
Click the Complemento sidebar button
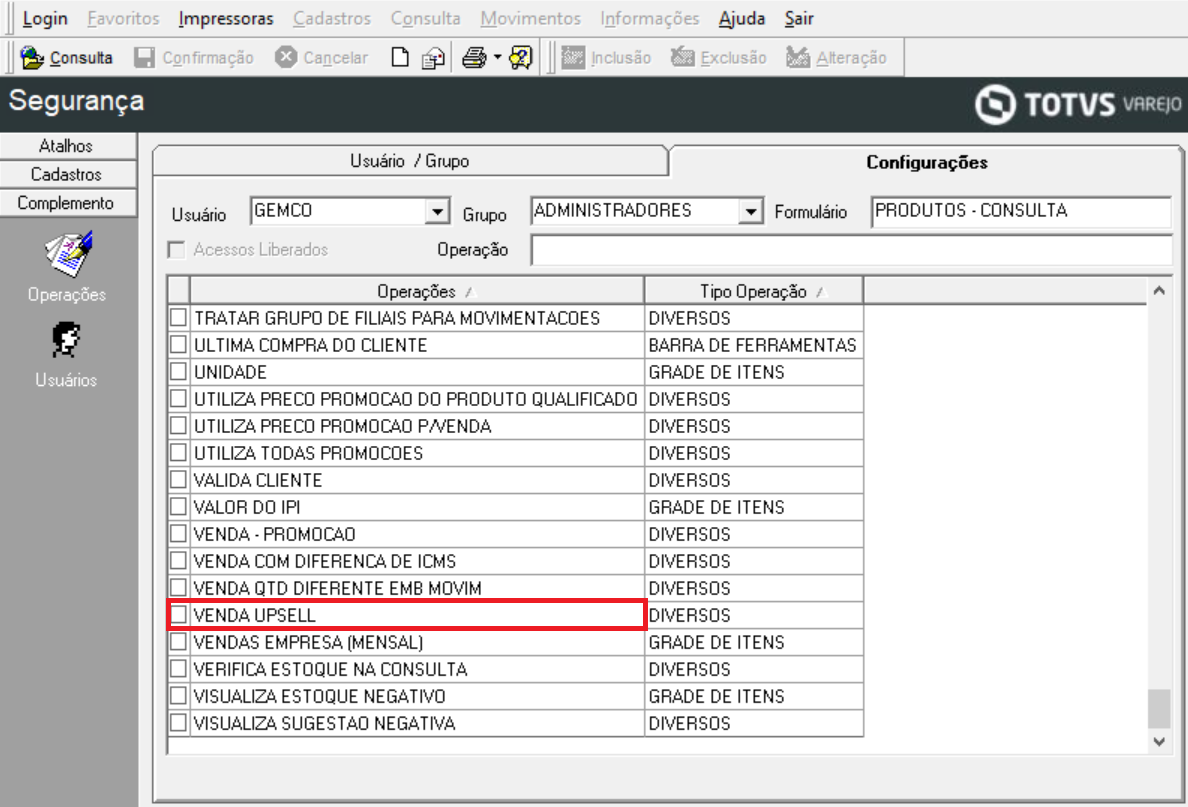67,203
